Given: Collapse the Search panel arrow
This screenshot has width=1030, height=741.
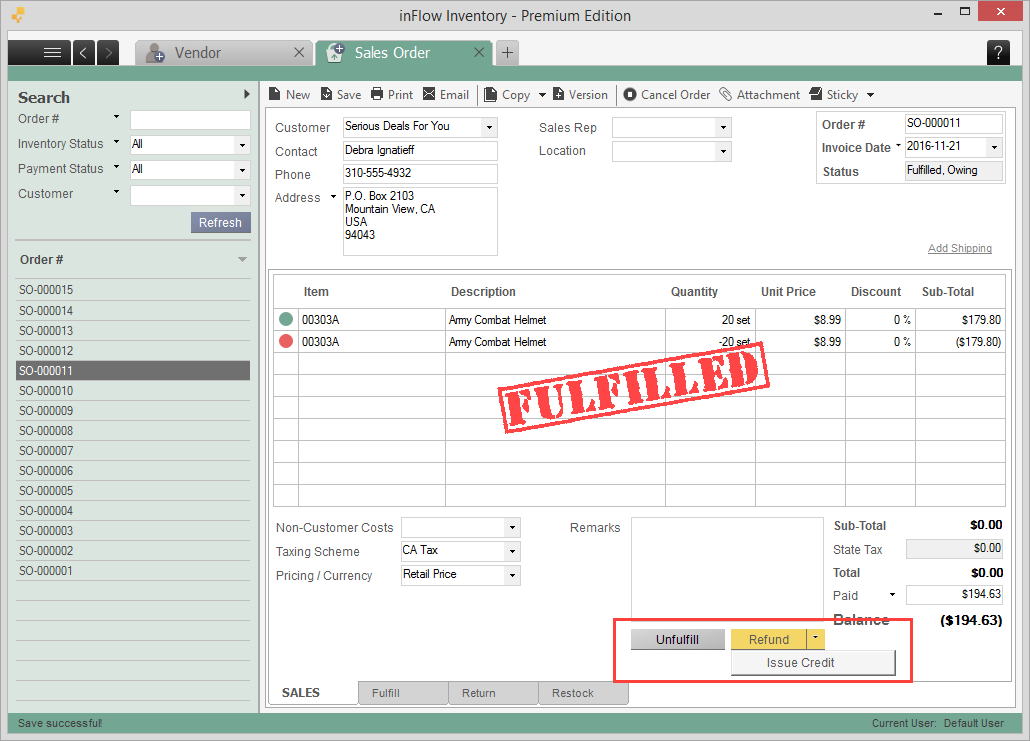Looking at the screenshot, I should [246, 95].
